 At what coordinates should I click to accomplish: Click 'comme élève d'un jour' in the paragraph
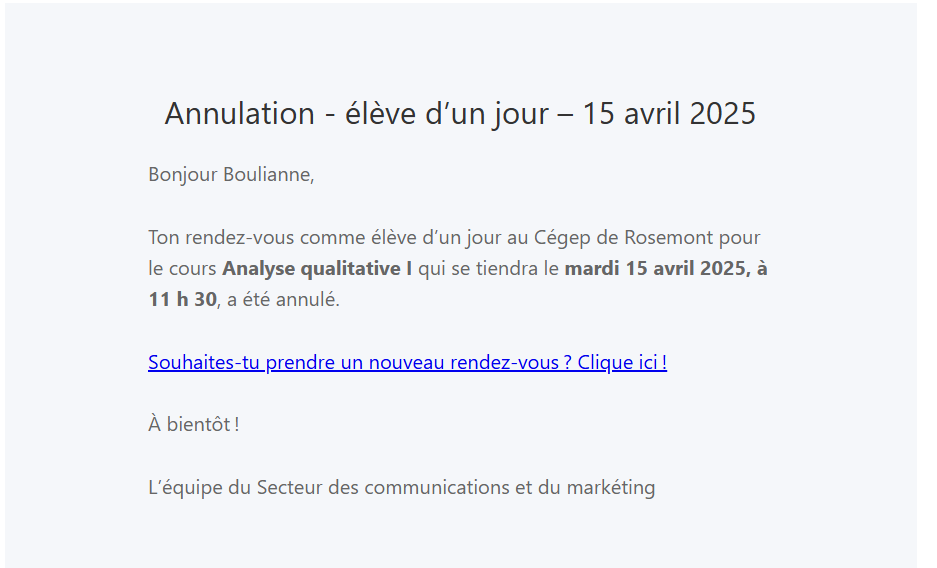(385, 238)
